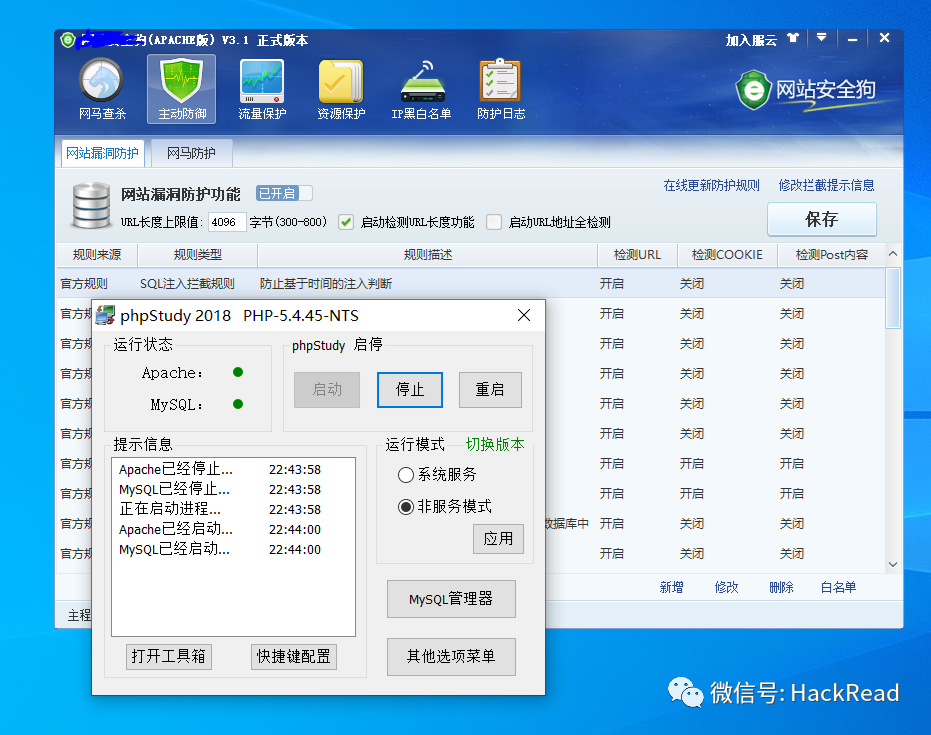Minimize the 网站安全狗 window
Image resolution: width=931 pixels, height=735 pixels.
point(853,39)
